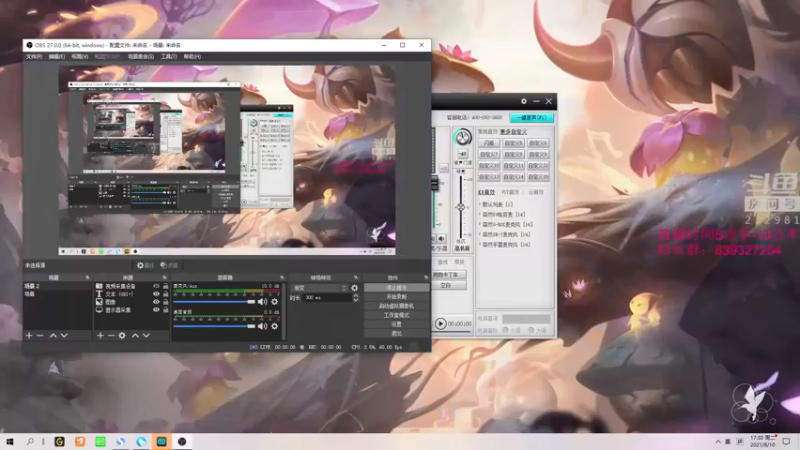Screen dimensions: 800x450
Task: Pop out the 控件 dock panel icon
Action: [426, 278]
